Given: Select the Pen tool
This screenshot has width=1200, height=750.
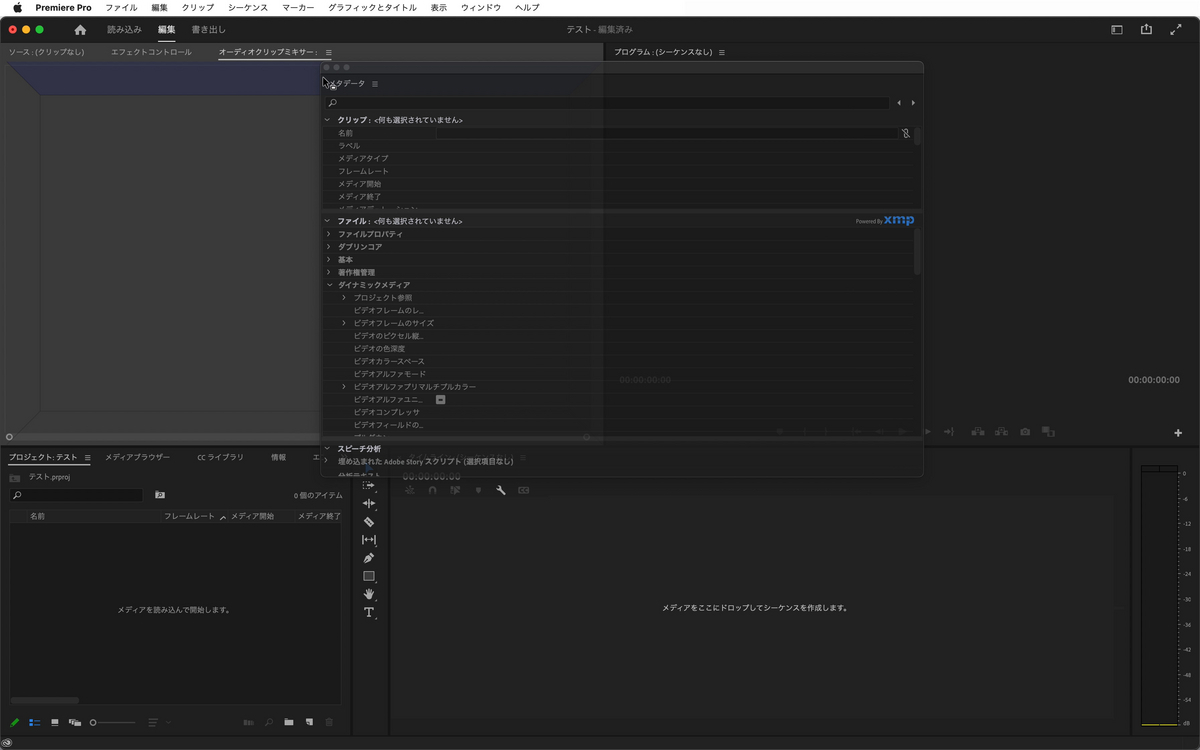Looking at the screenshot, I should click(x=369, y=558).
